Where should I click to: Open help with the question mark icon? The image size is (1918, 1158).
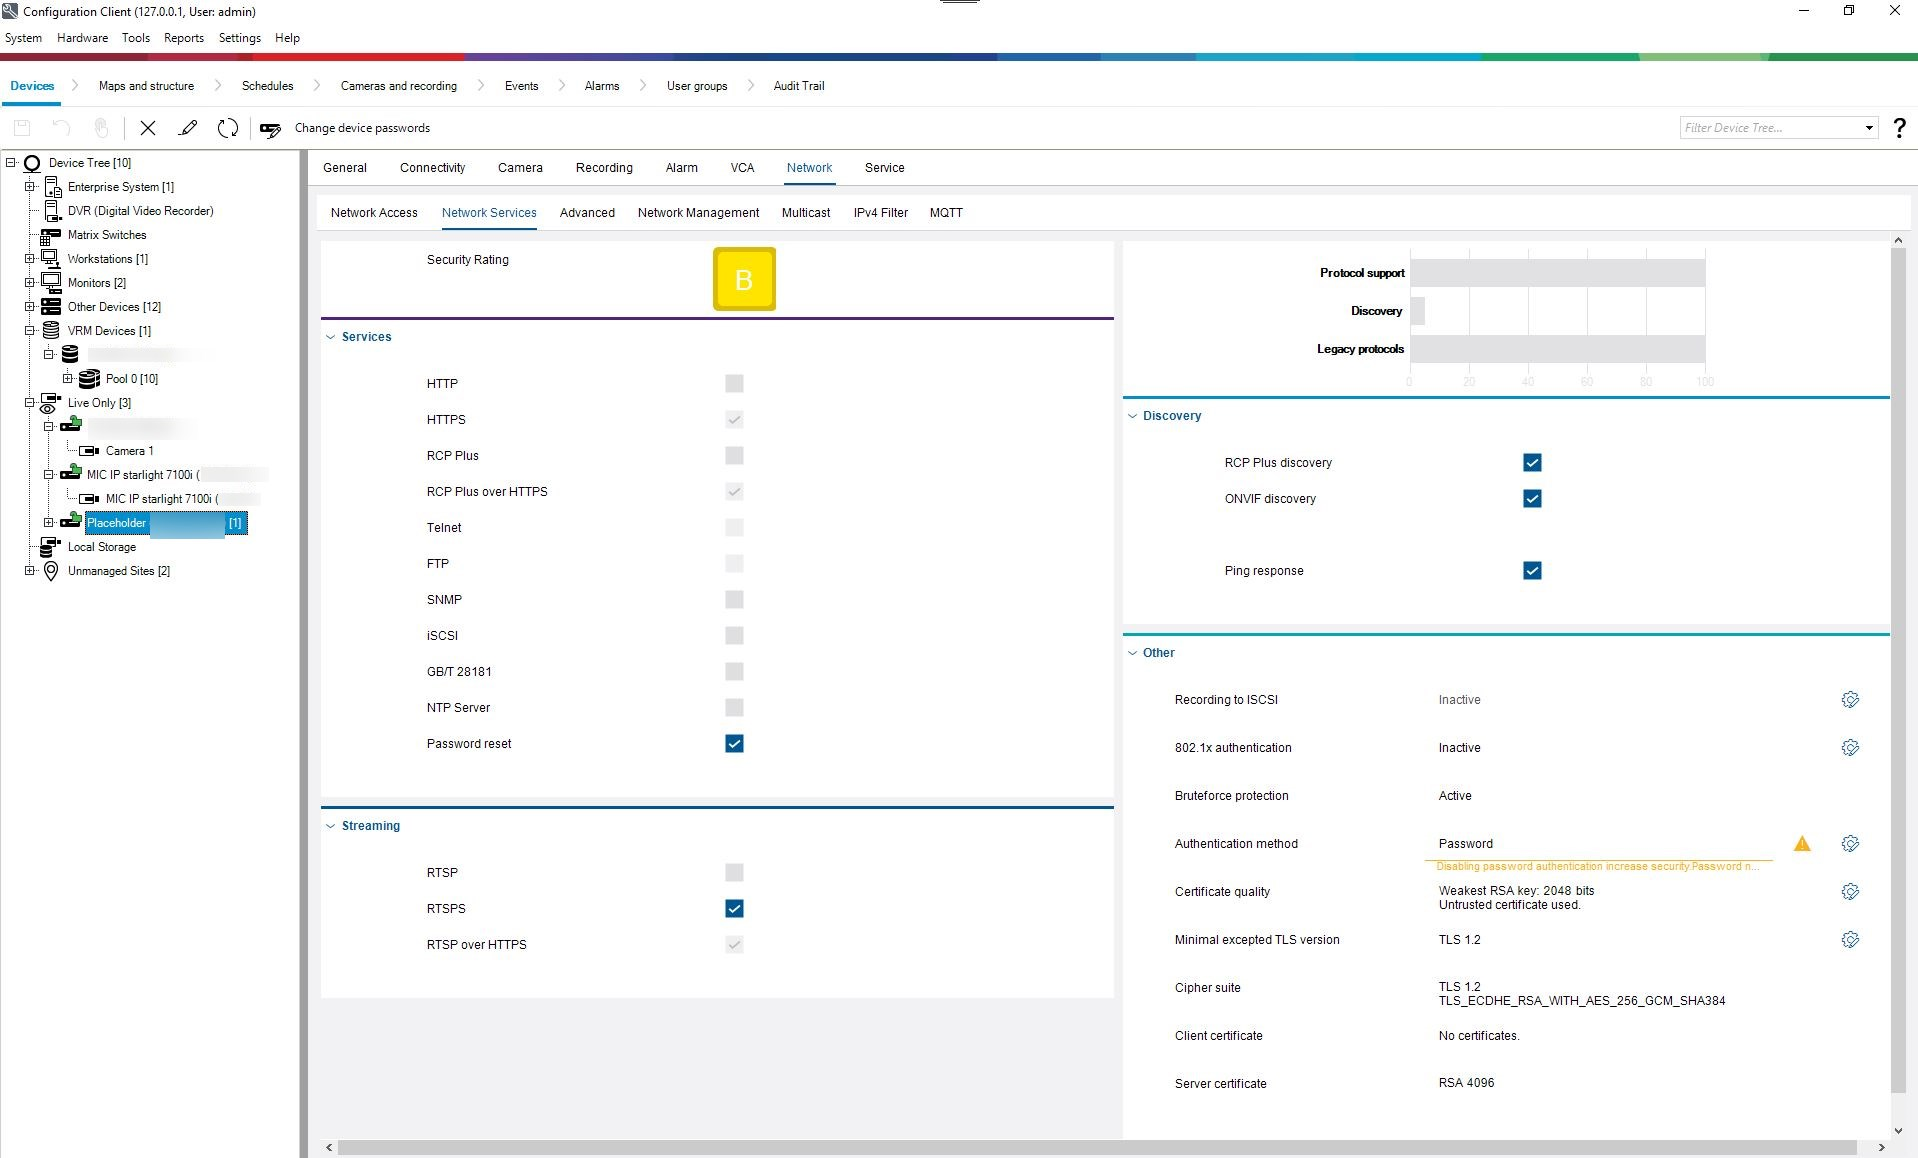(x=1899, y=128)
